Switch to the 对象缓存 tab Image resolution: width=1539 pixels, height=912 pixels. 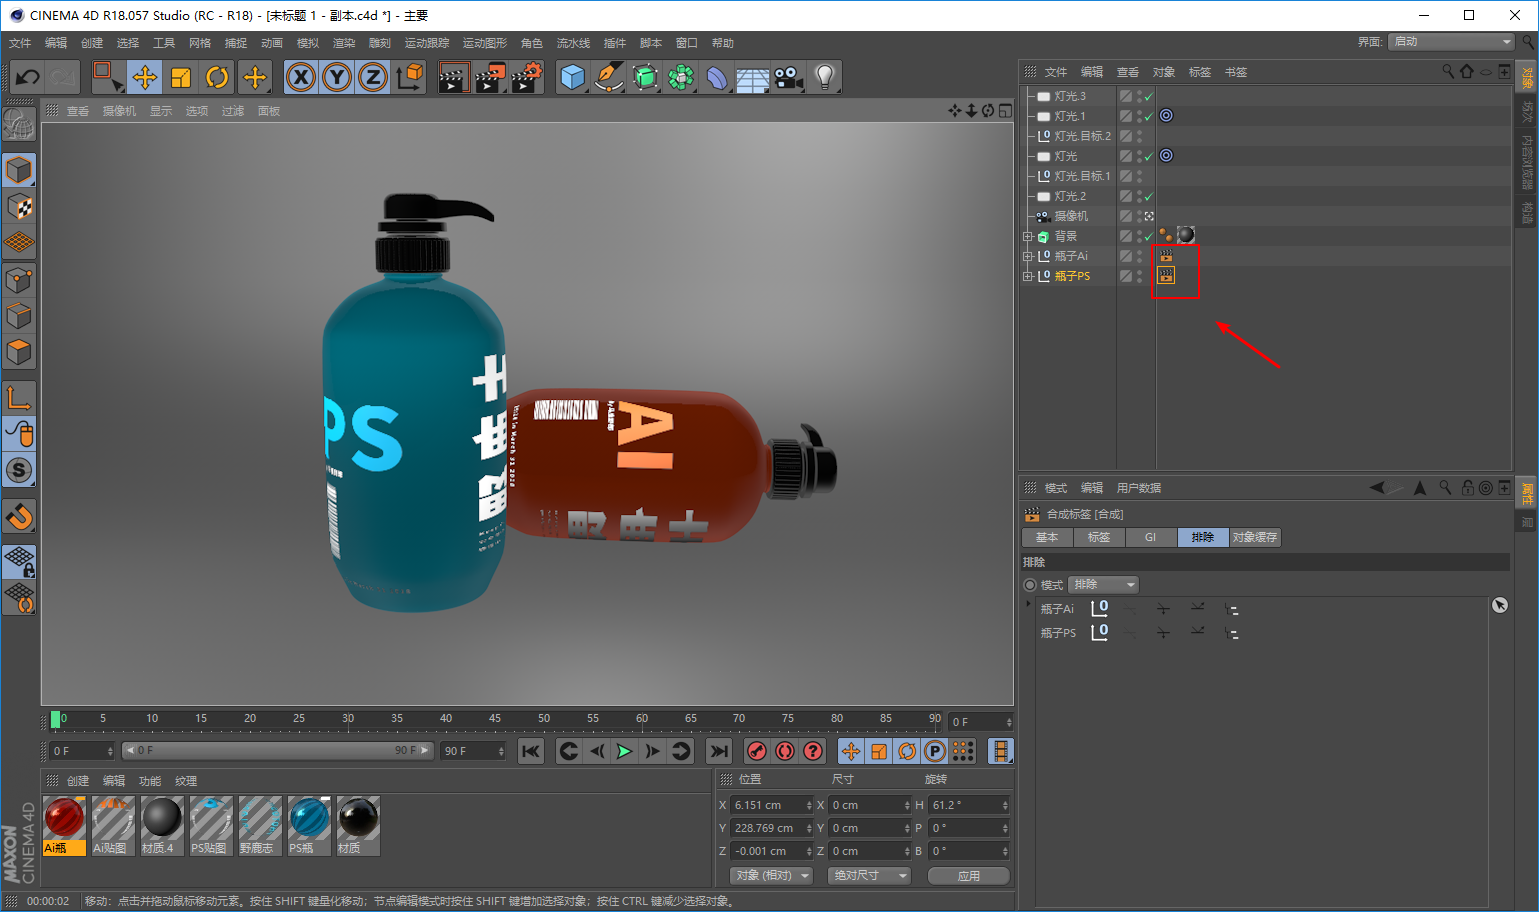coord(1254,537)
